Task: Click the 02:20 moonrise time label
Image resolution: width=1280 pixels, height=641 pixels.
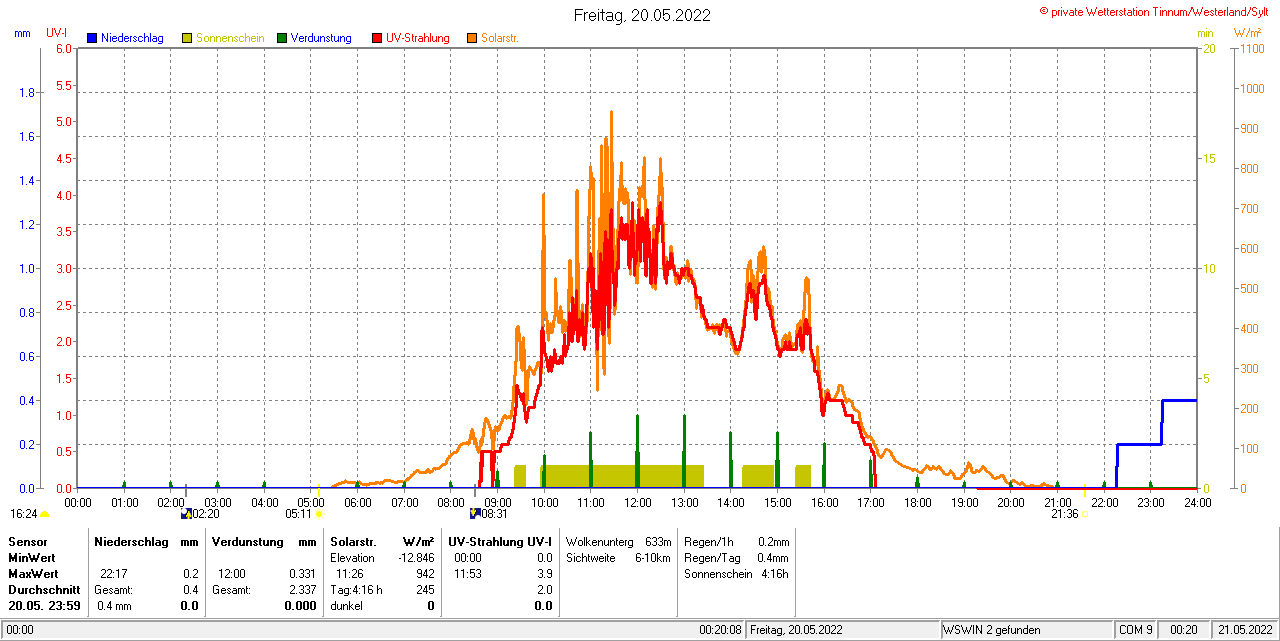Action: point(205,514)
